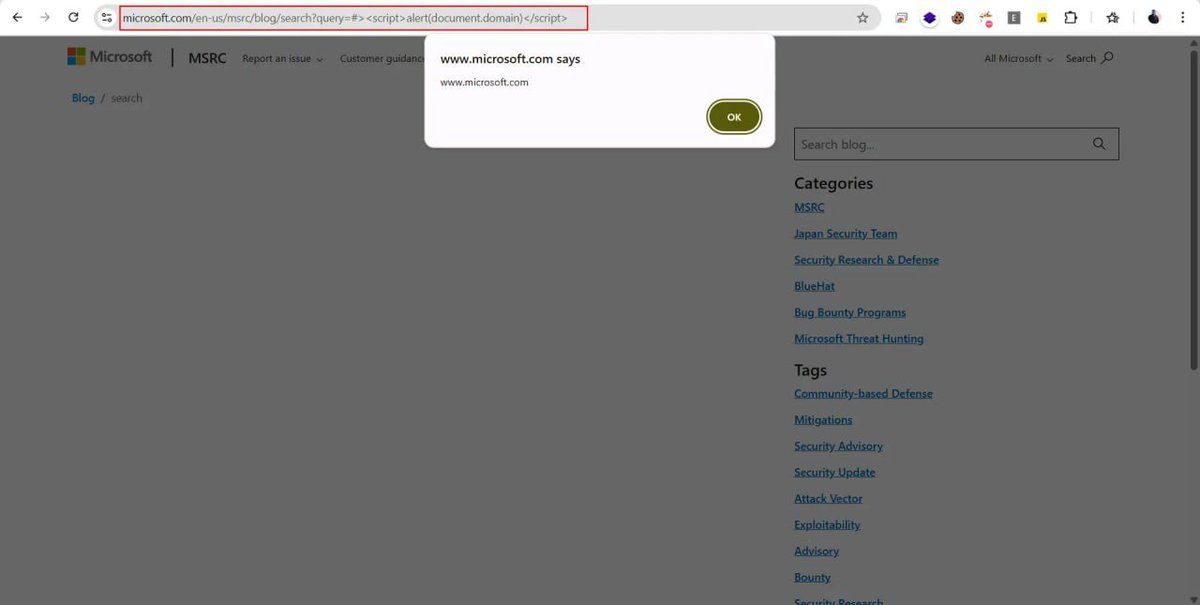Click the address bar URL
This screenshot has height=605, width=1200.
345,17
